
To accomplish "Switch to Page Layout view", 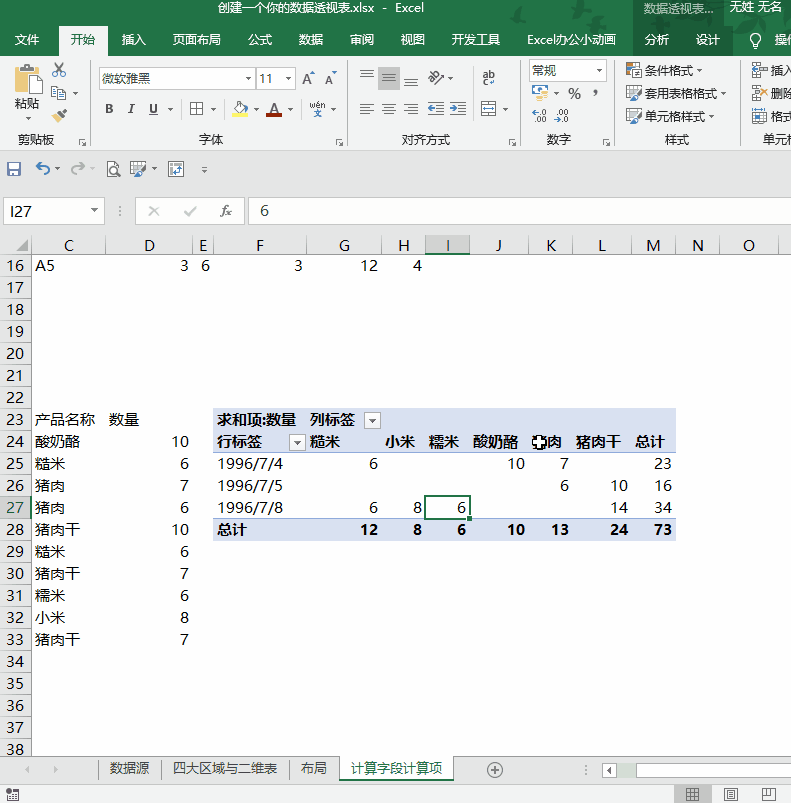I will [731, 794].
